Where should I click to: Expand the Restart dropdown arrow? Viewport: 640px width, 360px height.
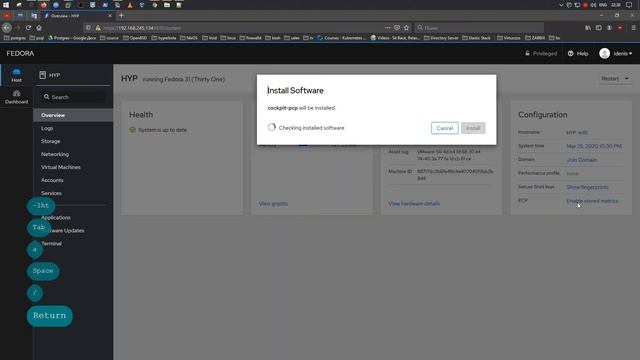627,78
